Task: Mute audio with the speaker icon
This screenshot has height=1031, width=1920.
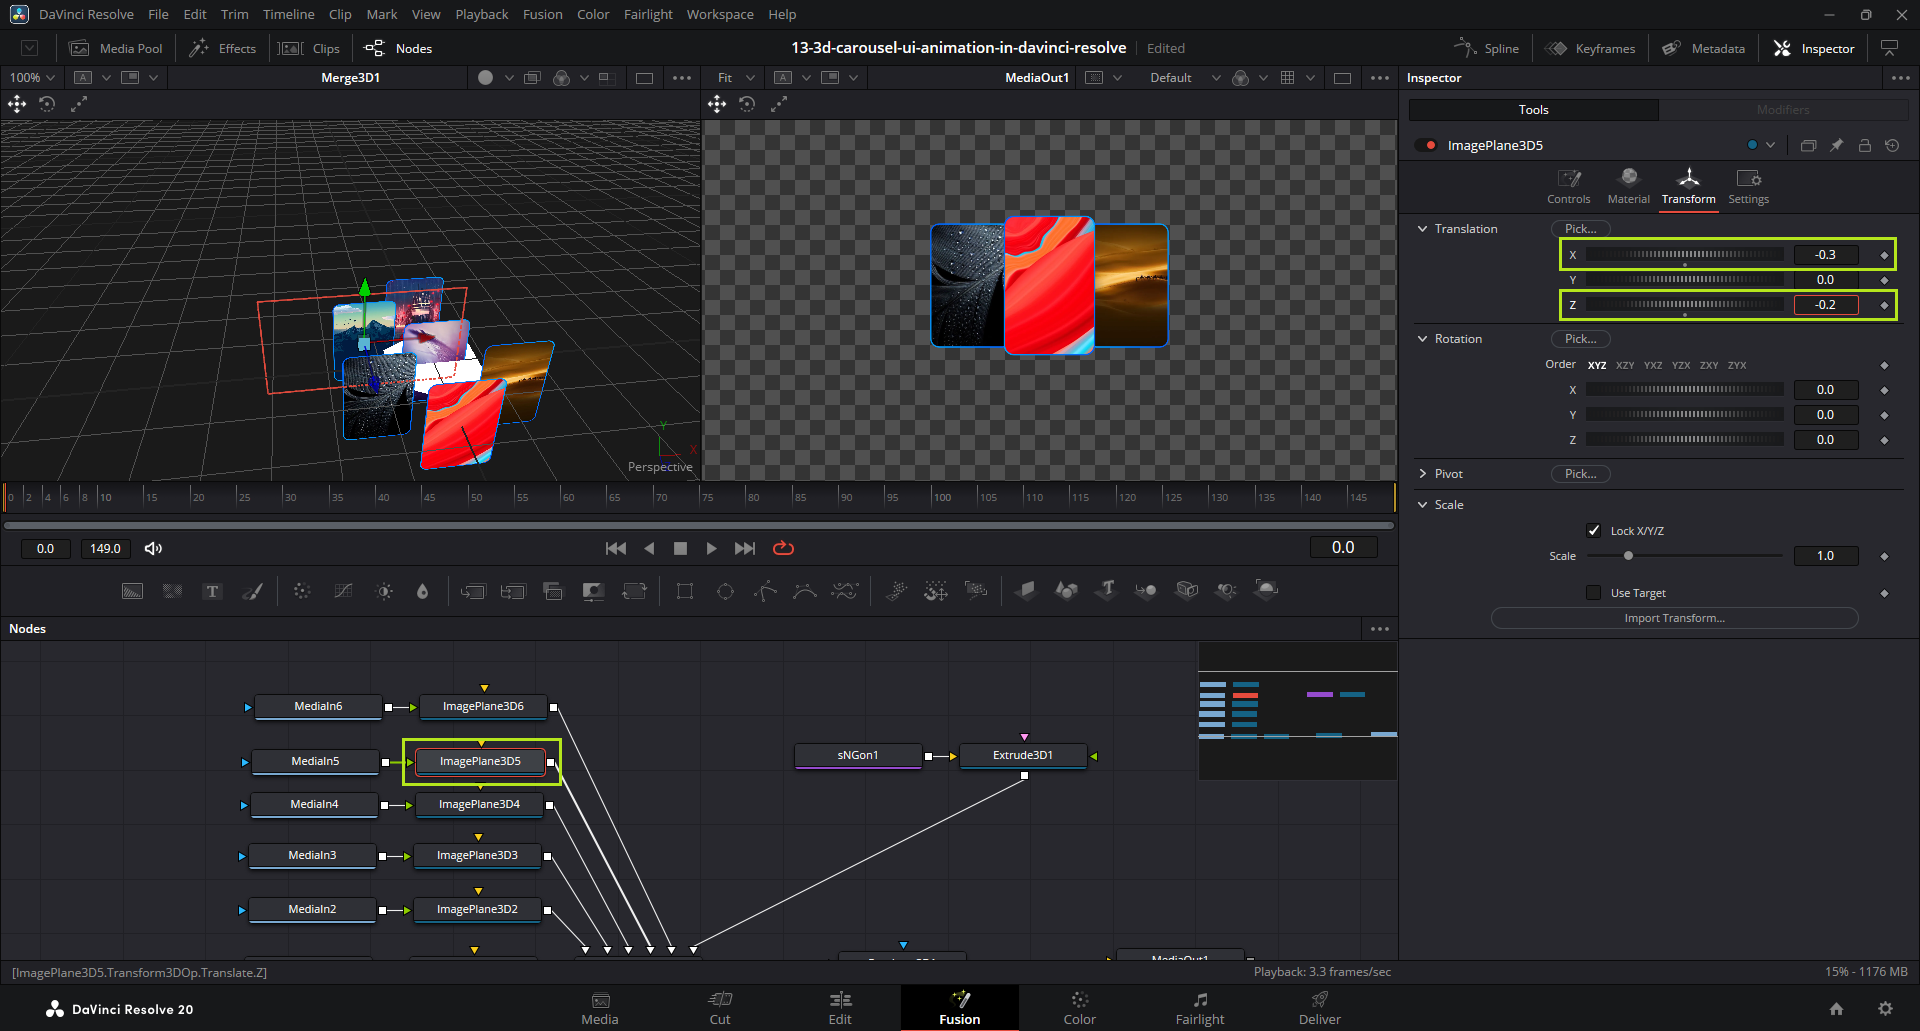Action: pos(153,548)
